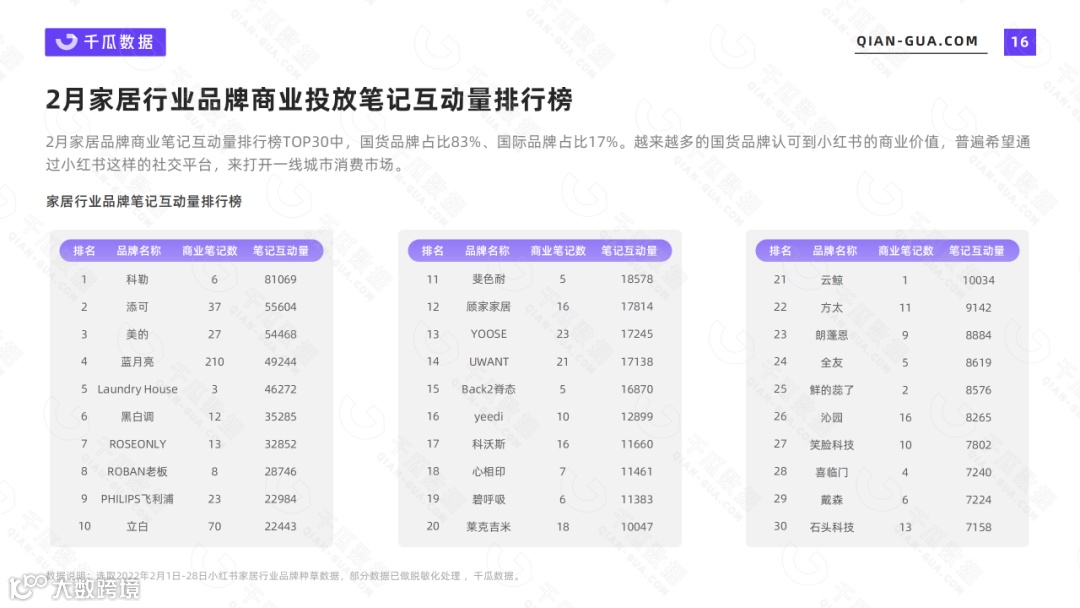Click the 全友 brand cell

[831, 362]
